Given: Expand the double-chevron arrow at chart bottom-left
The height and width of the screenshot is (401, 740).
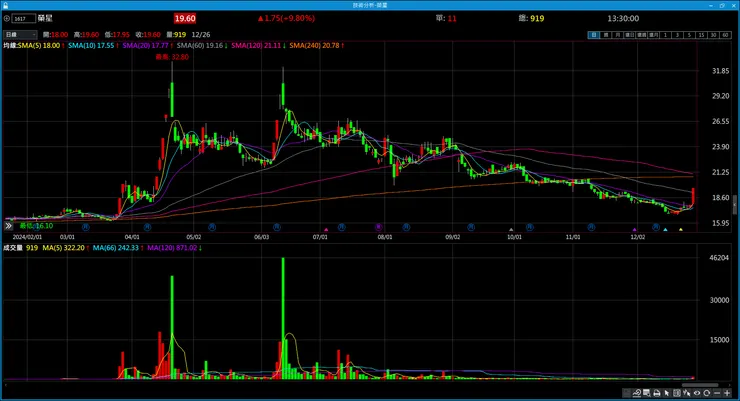Looking at the screenshot, I should 8,226.
